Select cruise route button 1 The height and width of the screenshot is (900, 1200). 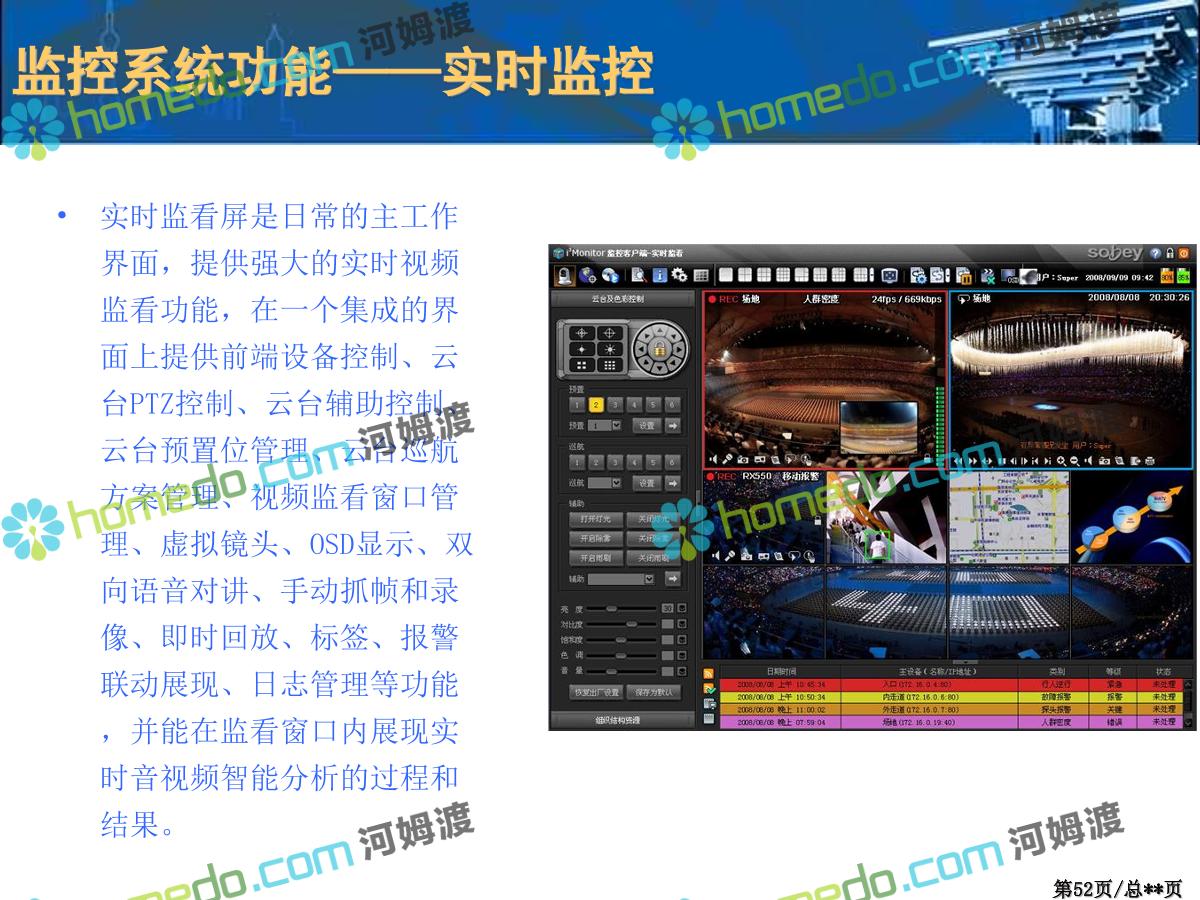pos(577,462)
